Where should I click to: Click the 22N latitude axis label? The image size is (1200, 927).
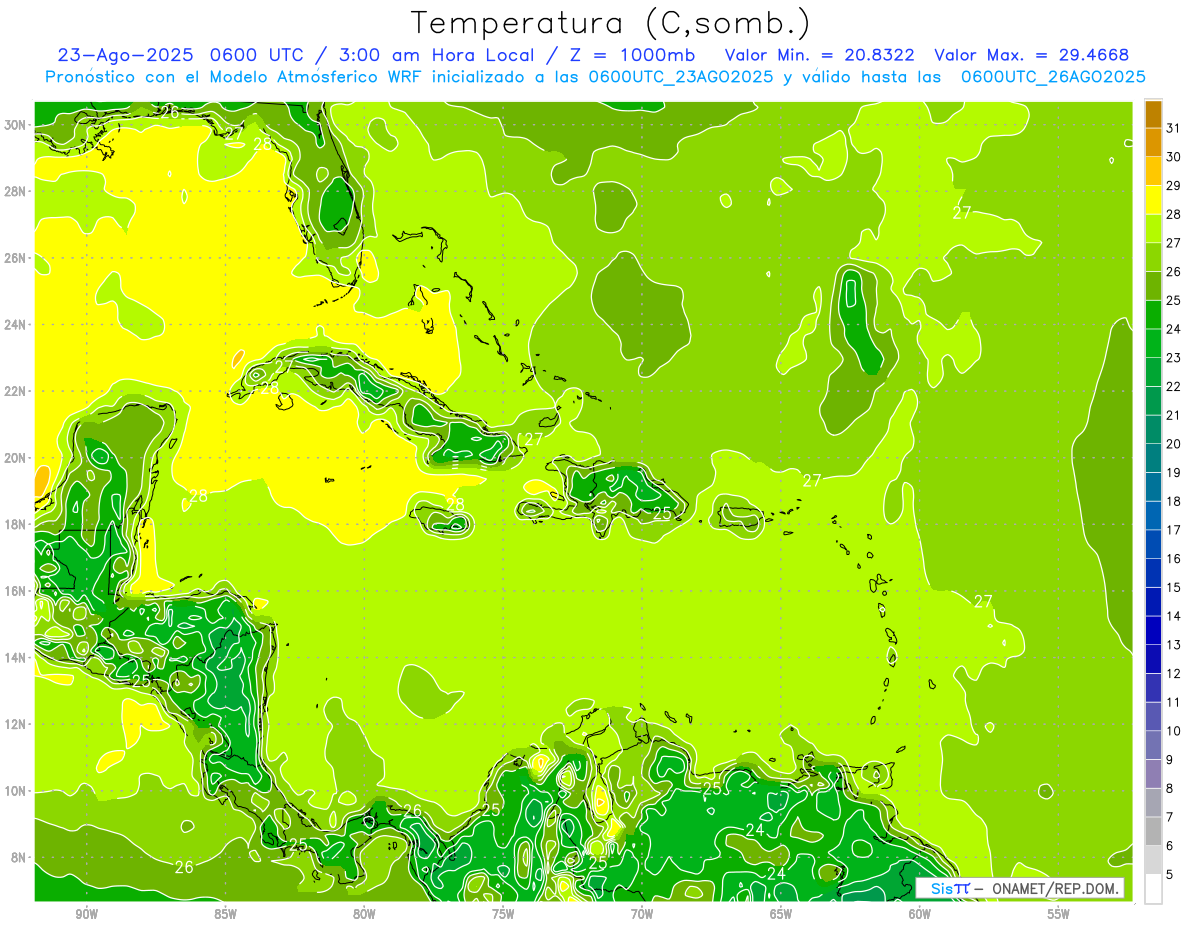coord(16,391)
